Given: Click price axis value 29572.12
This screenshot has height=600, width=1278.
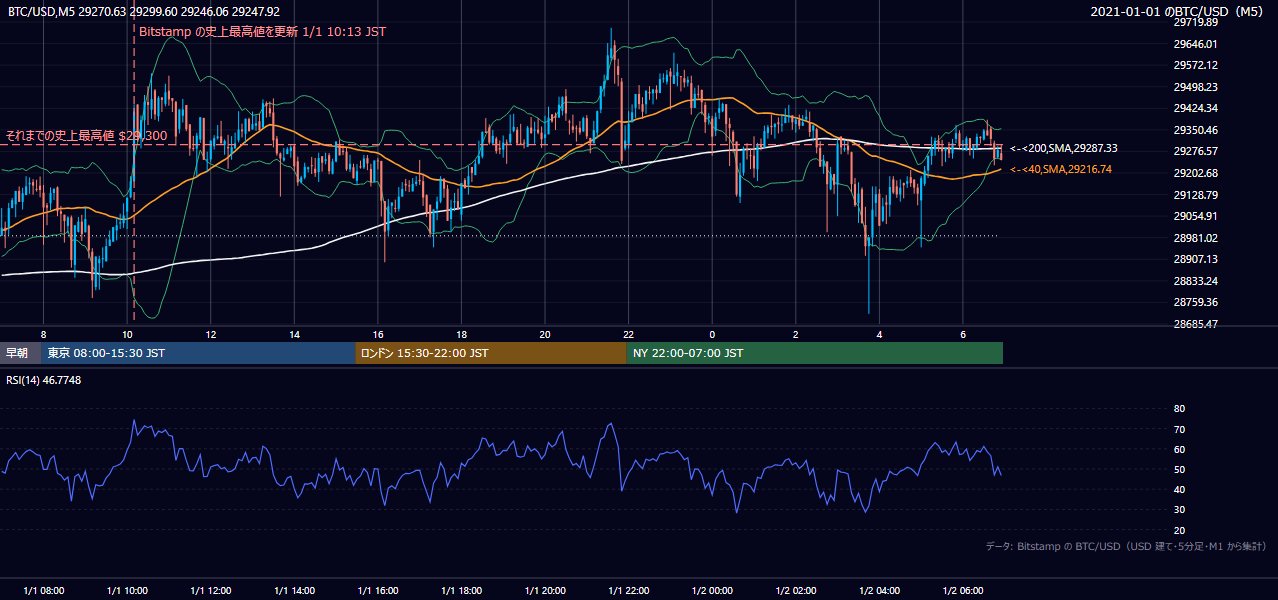Looking at the screenshot, I should (x=1196, y=65).
